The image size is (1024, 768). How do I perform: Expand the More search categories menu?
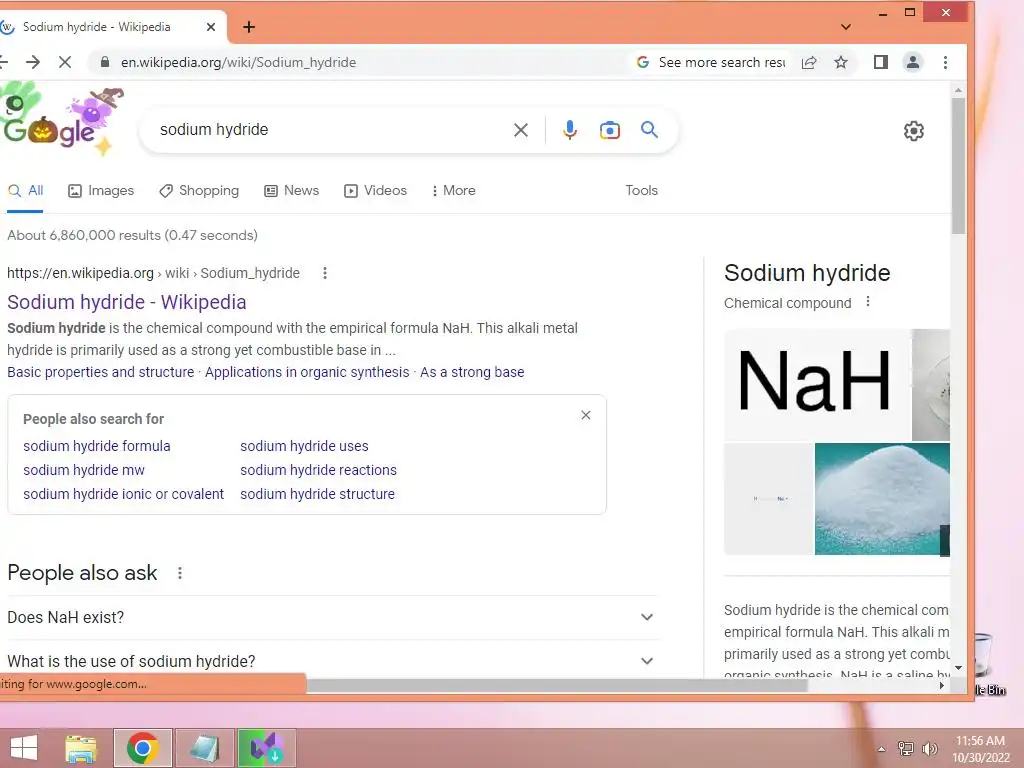pyautogui.click(x=453, y=191)
